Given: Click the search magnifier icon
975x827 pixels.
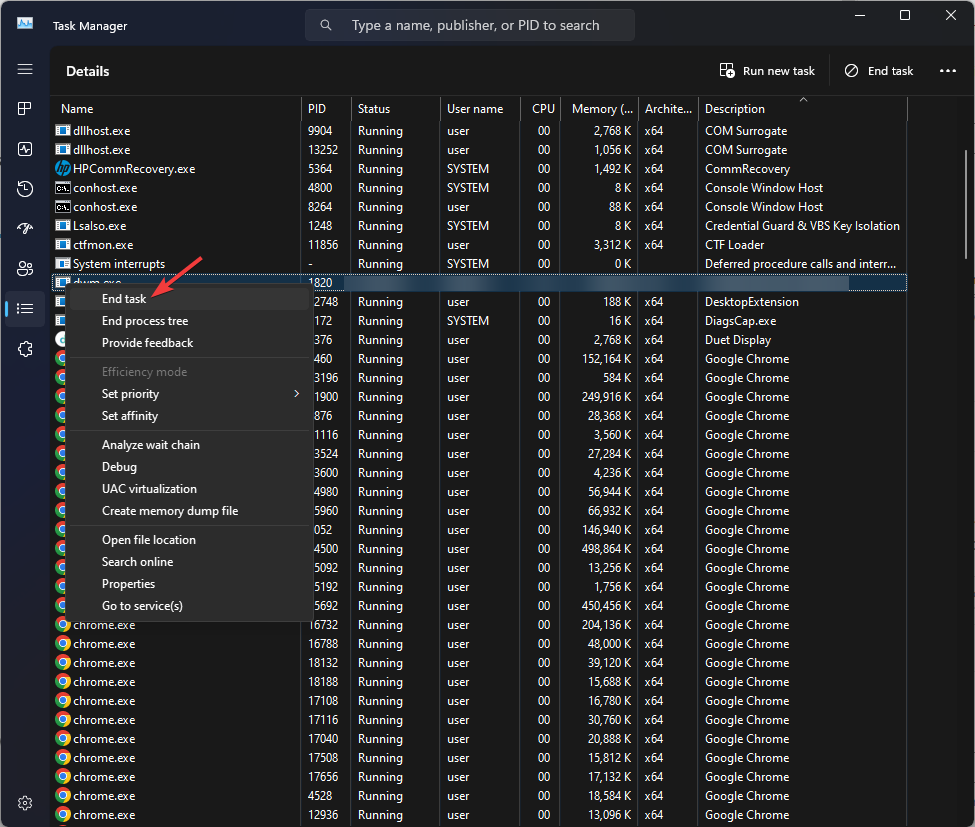Looking at the screenshot, I should pos(326,25).
